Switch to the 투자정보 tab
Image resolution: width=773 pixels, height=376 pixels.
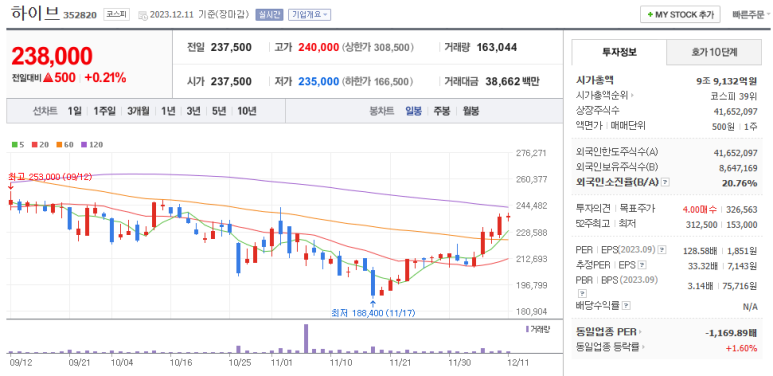coord(619,52)
